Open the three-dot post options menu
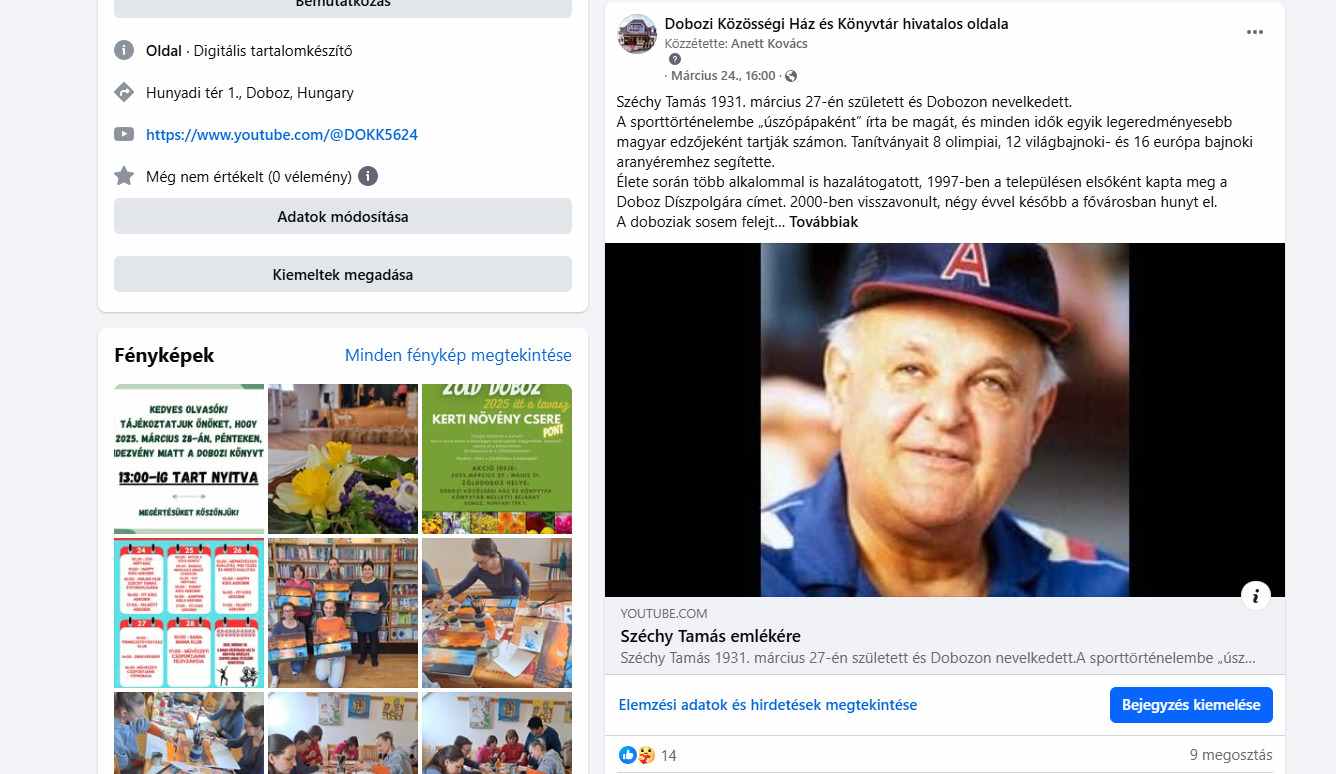The image size is (1336, 774). click(x=1254, y=33)
